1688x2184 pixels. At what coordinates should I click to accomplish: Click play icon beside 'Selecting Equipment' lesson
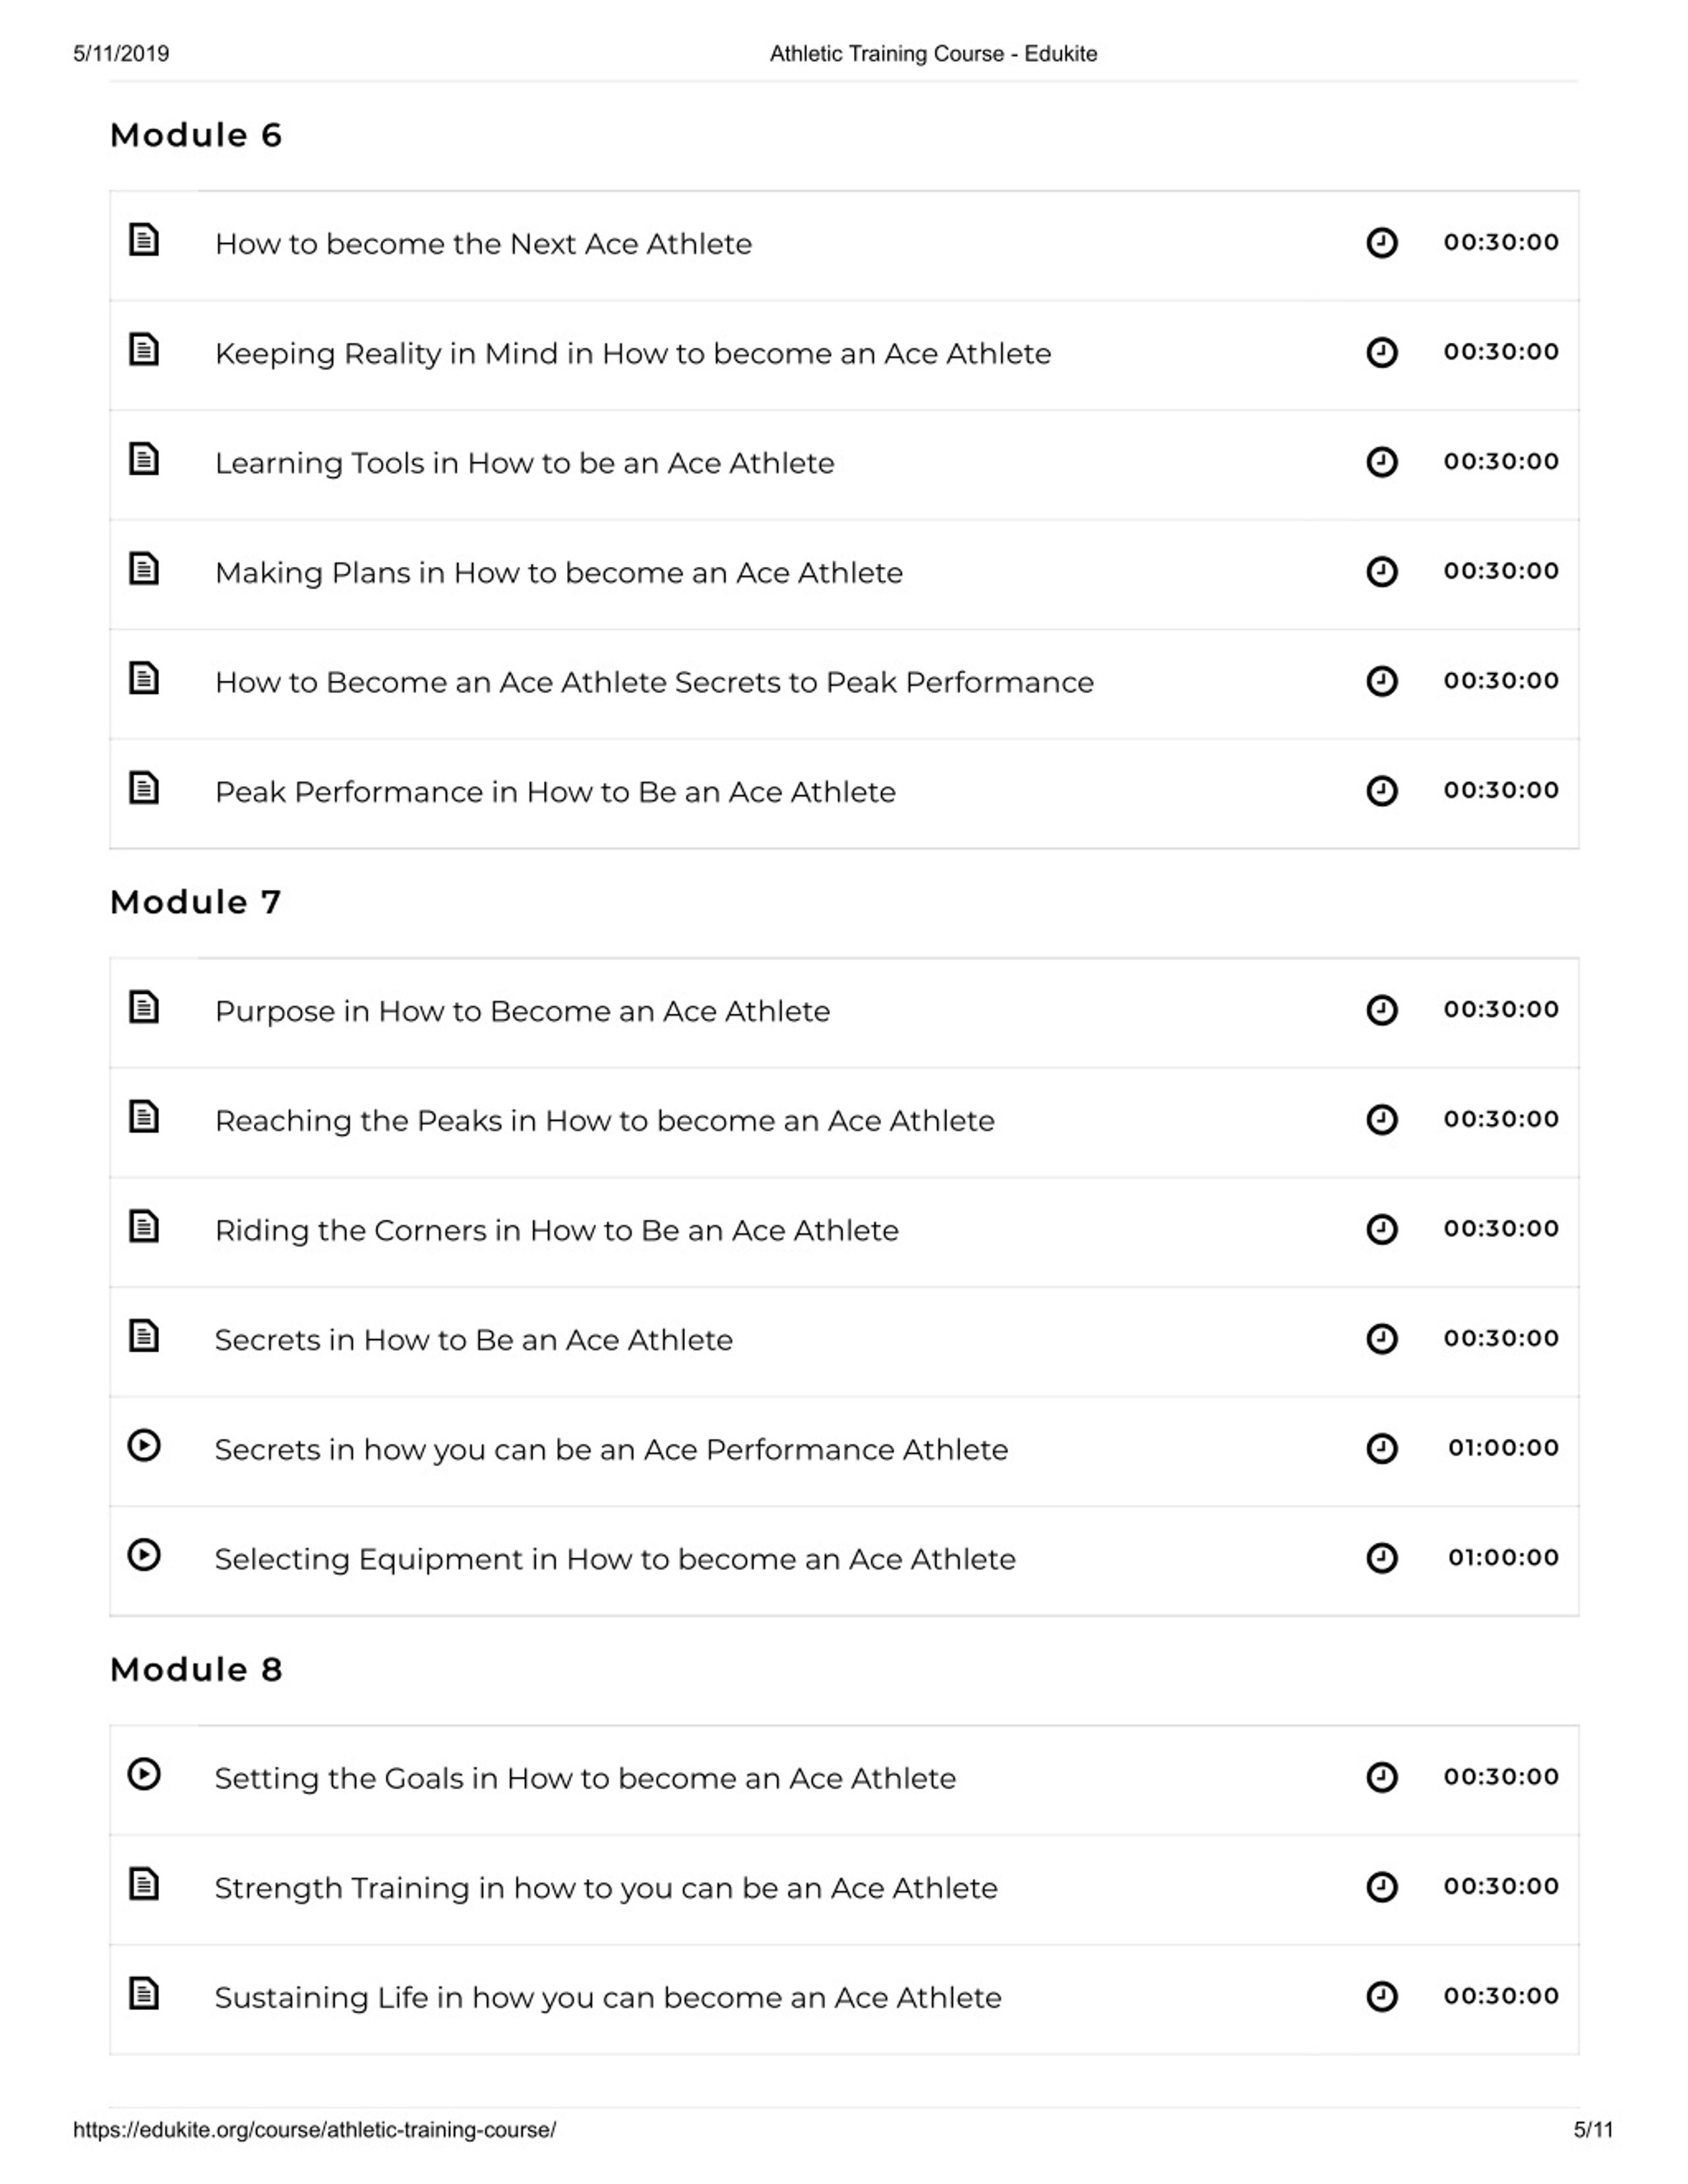(144, 1555)
